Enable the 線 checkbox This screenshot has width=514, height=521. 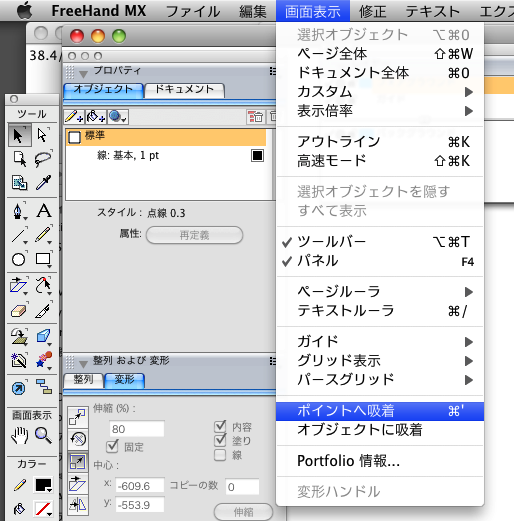point(220,455)
